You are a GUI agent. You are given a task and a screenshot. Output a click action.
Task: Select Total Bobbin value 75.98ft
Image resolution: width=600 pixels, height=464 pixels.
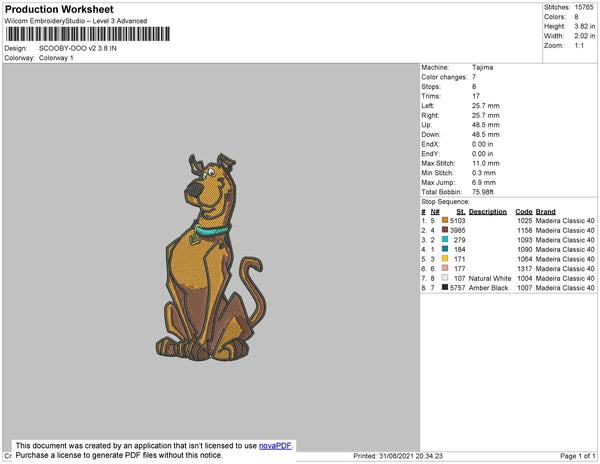(x=483, y=192)
